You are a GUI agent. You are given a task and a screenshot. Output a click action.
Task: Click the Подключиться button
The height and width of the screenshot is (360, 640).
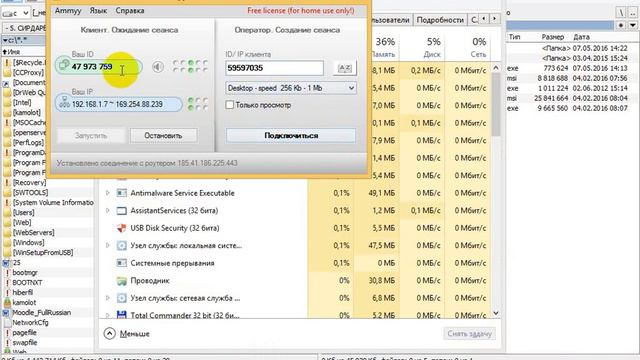coord(291,136)
